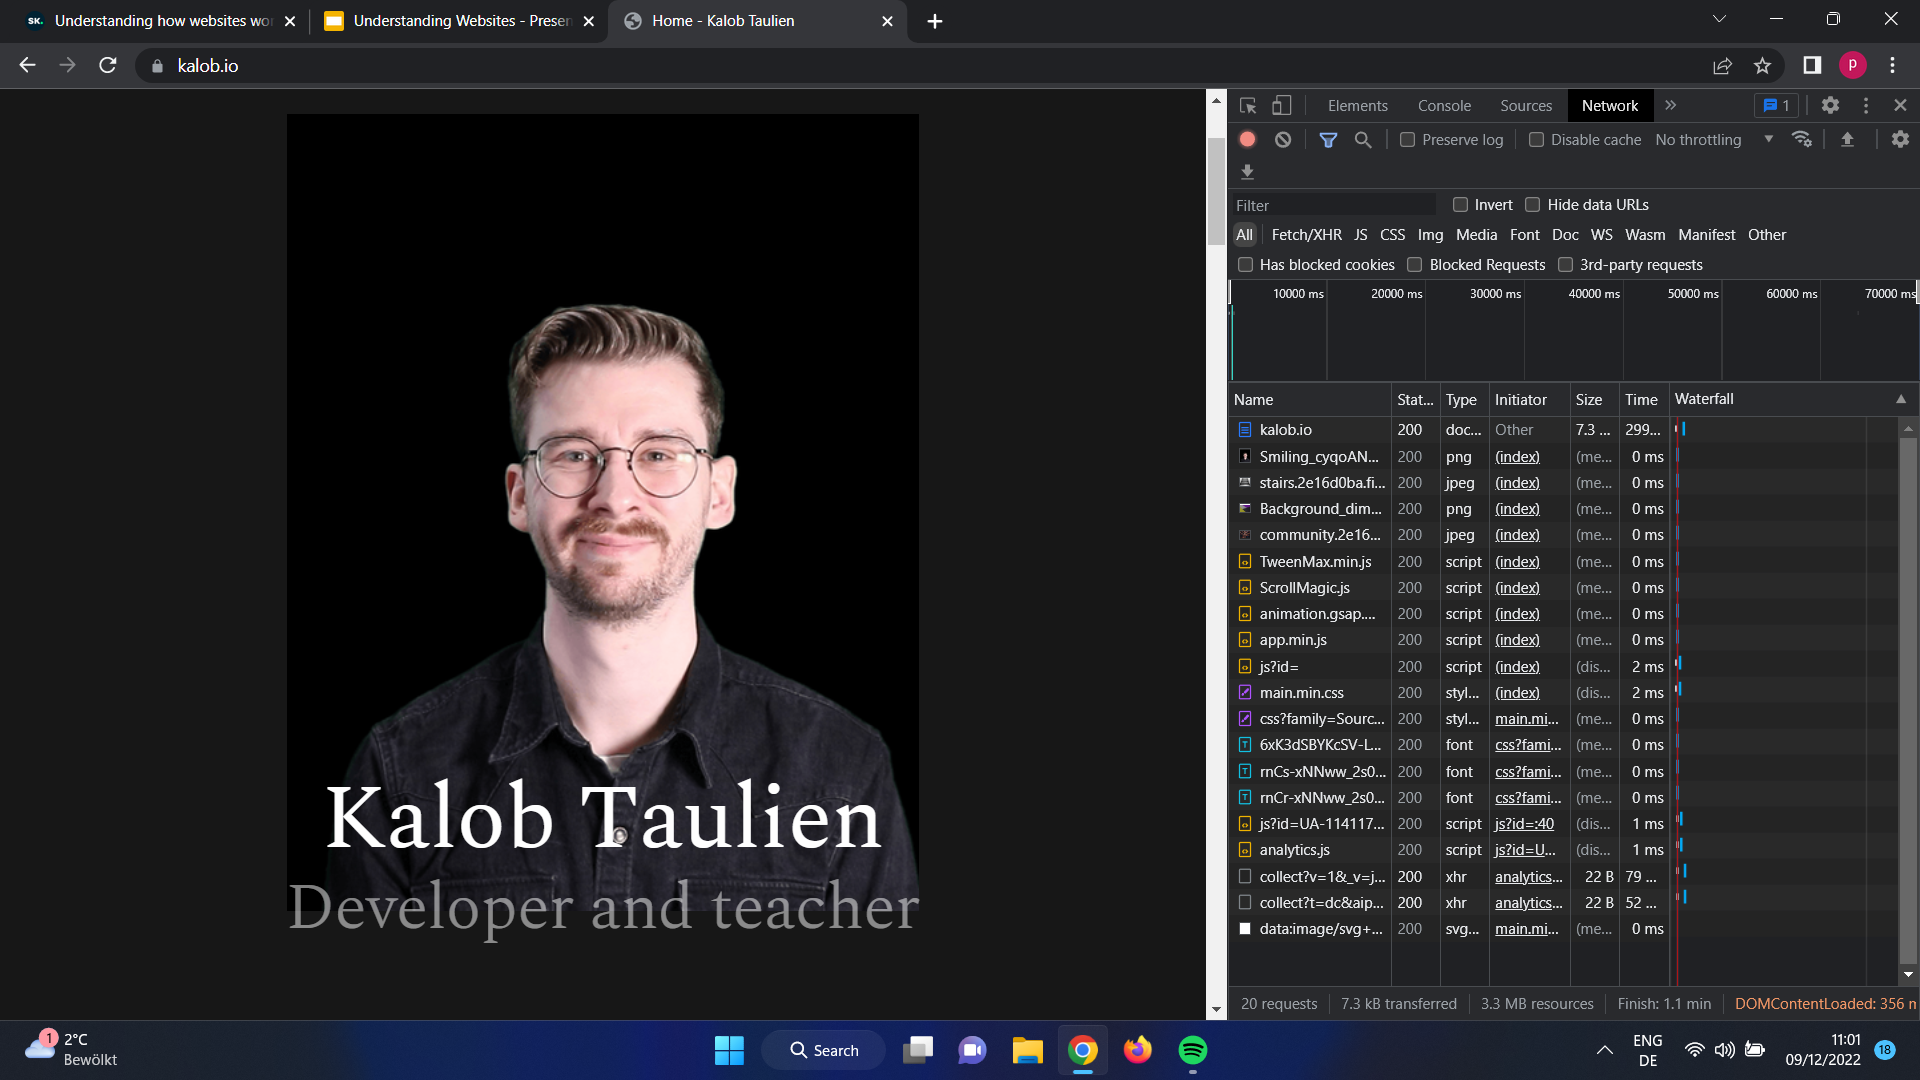
Task: Sort requests by the Name column
Action: [1309, 400]
